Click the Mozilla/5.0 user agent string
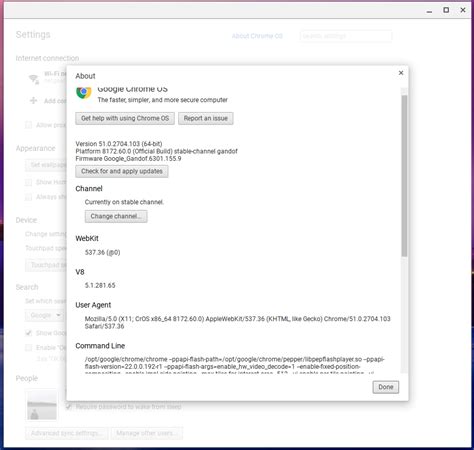Viewport: 474px width, 450px height. 237,322
